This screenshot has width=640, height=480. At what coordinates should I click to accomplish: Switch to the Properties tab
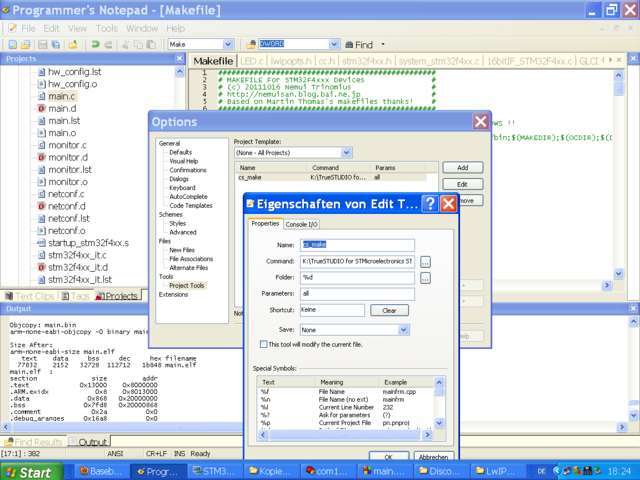click(265, 224)
